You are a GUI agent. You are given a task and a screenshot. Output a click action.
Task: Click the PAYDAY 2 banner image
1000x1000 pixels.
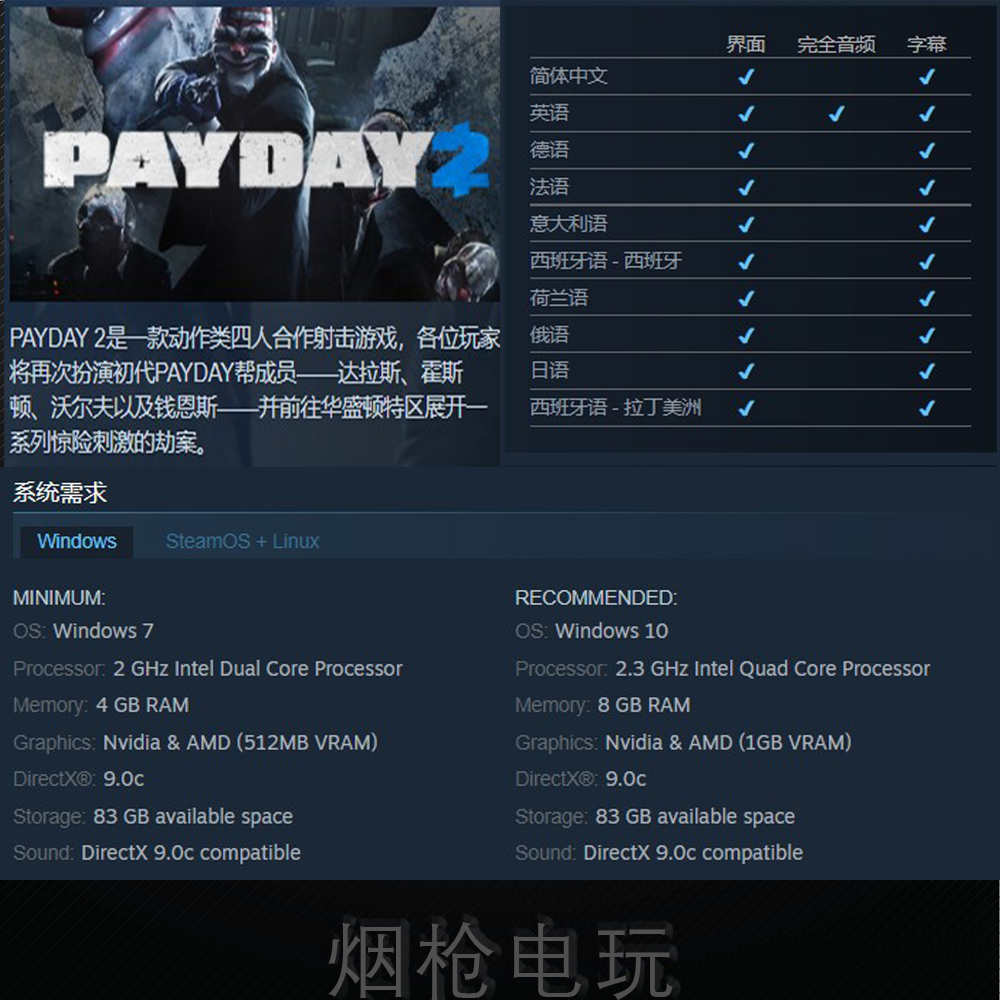(254, 153)
